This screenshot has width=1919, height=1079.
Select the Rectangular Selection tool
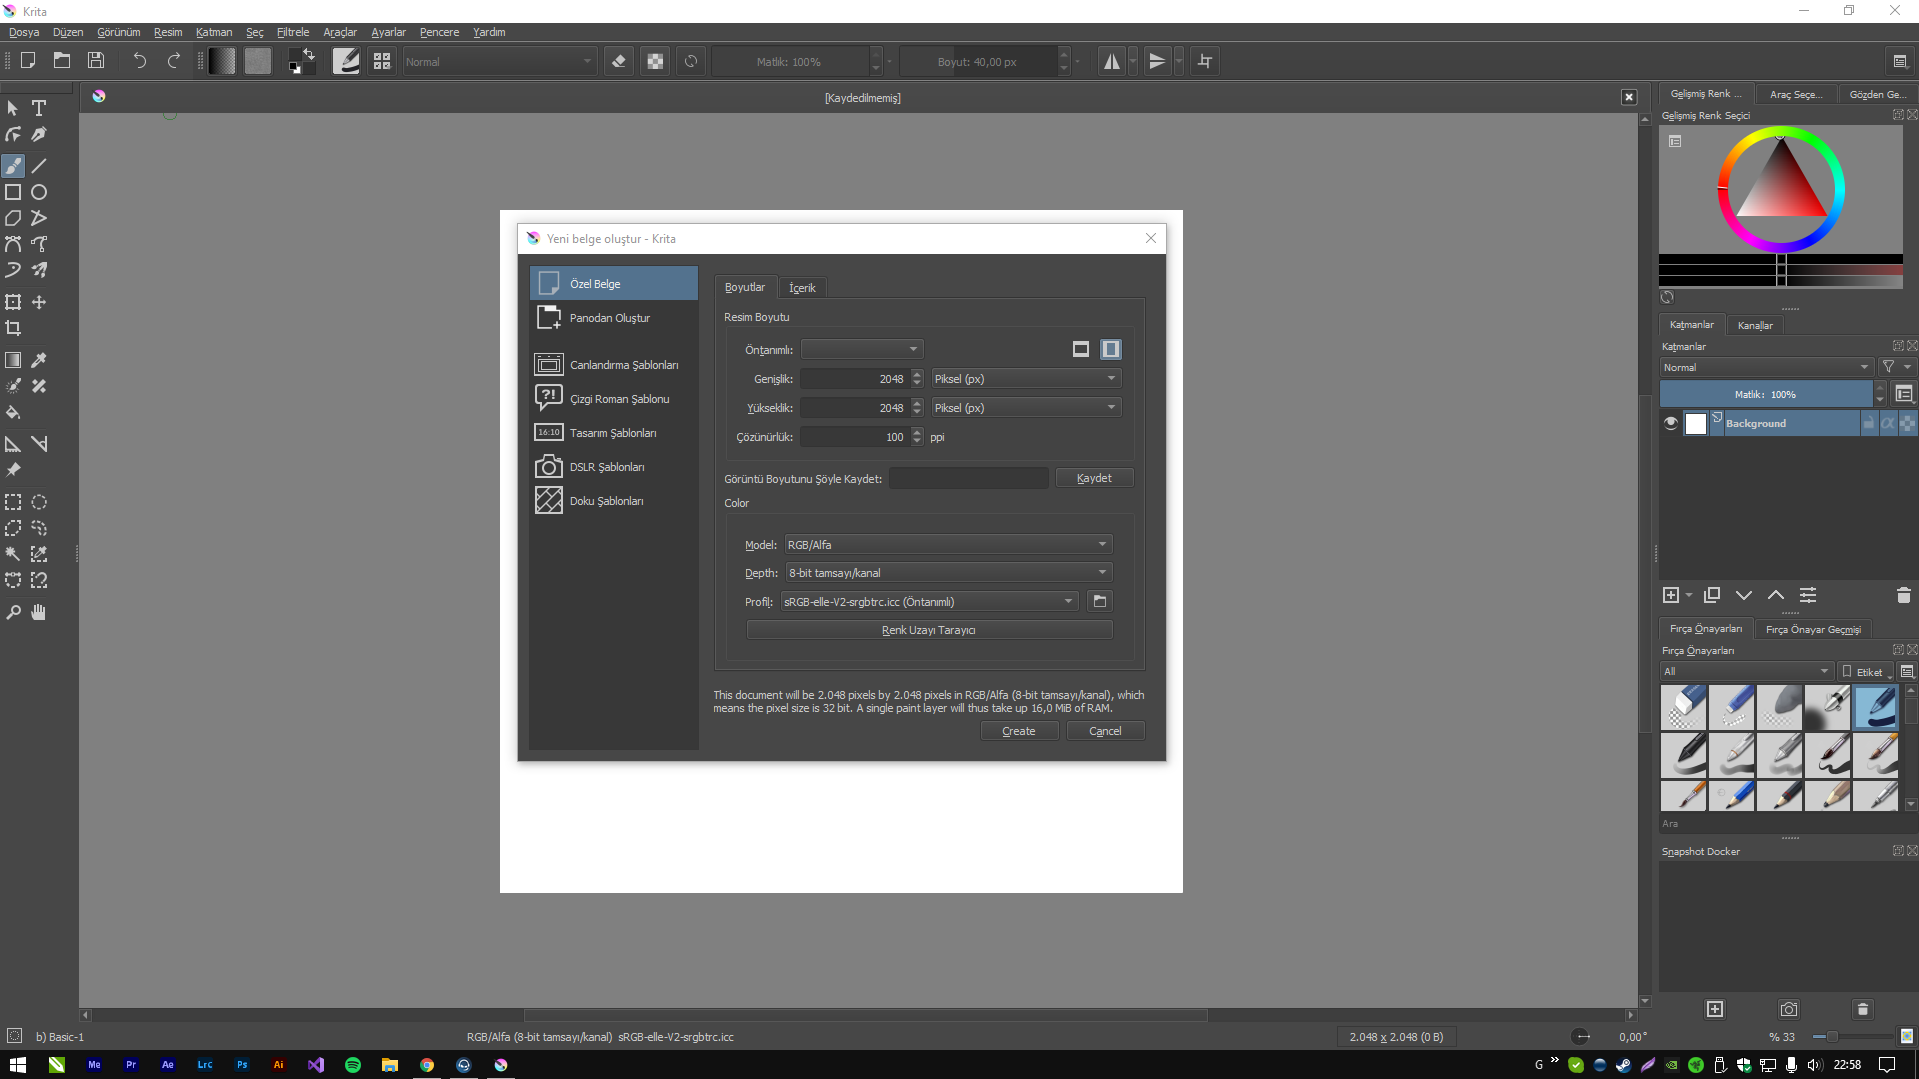[x=13, y=502]
